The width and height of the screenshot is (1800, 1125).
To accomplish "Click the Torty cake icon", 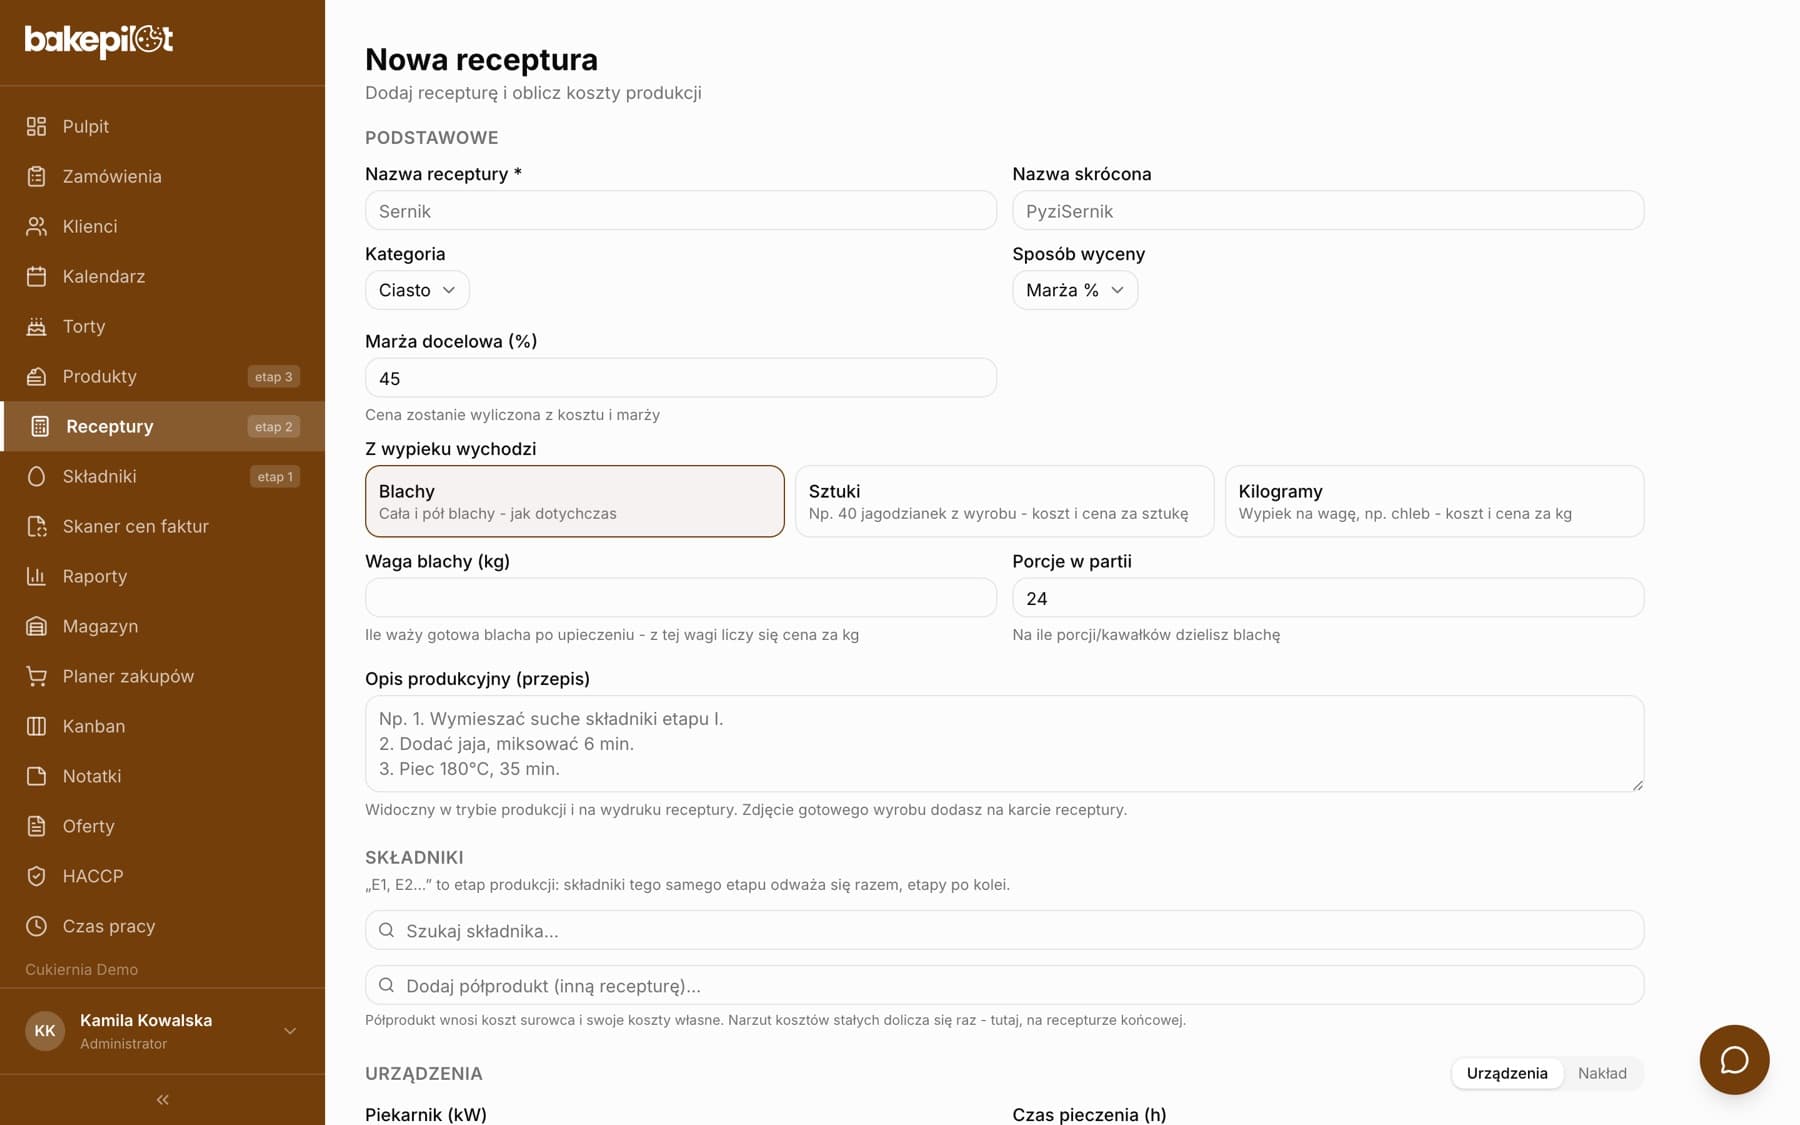I will click(37, 326).
